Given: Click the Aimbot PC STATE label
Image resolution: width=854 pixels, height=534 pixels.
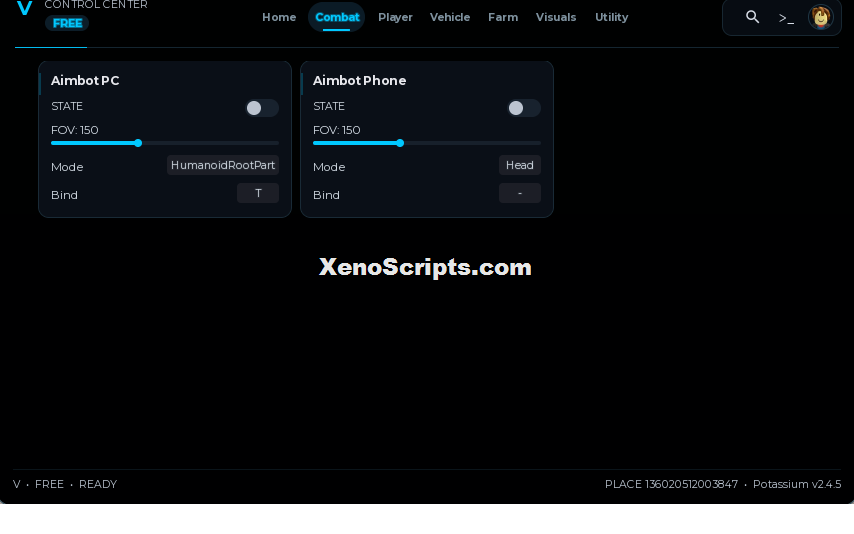Looking at the screenshot, I should [67, 106].
